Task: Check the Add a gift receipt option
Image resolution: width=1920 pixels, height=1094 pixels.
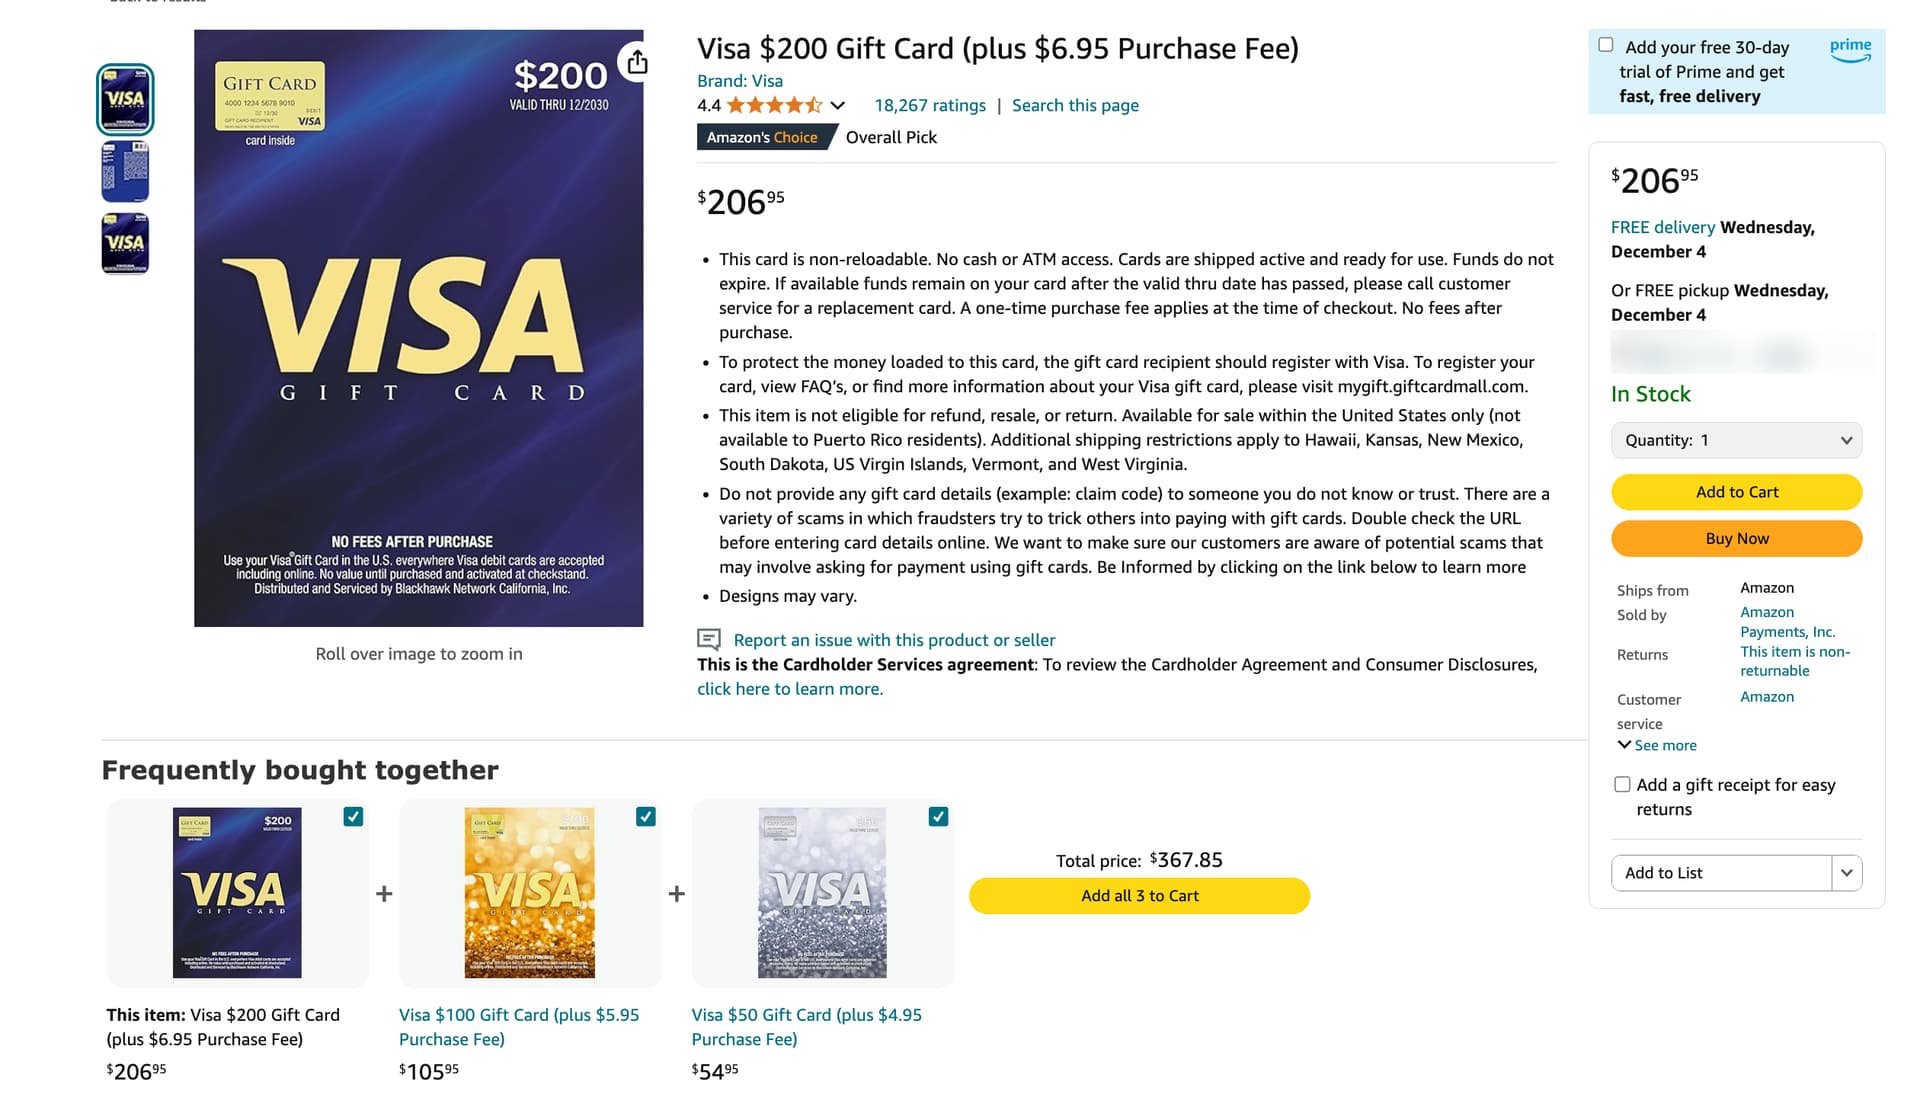Action: (x=1622, y=785)
